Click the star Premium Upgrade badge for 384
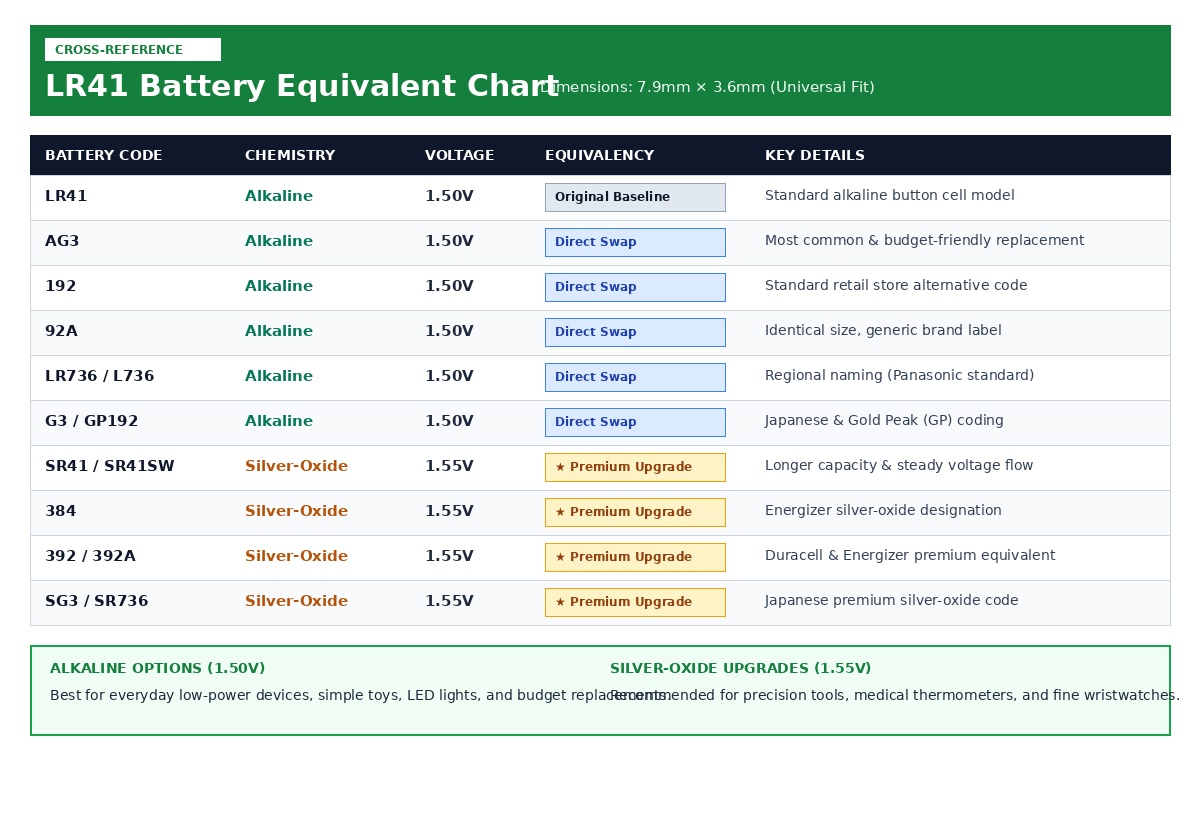The height and width of the screenshot is (820, 1200). pyautogui.click(x=635, y=512)
